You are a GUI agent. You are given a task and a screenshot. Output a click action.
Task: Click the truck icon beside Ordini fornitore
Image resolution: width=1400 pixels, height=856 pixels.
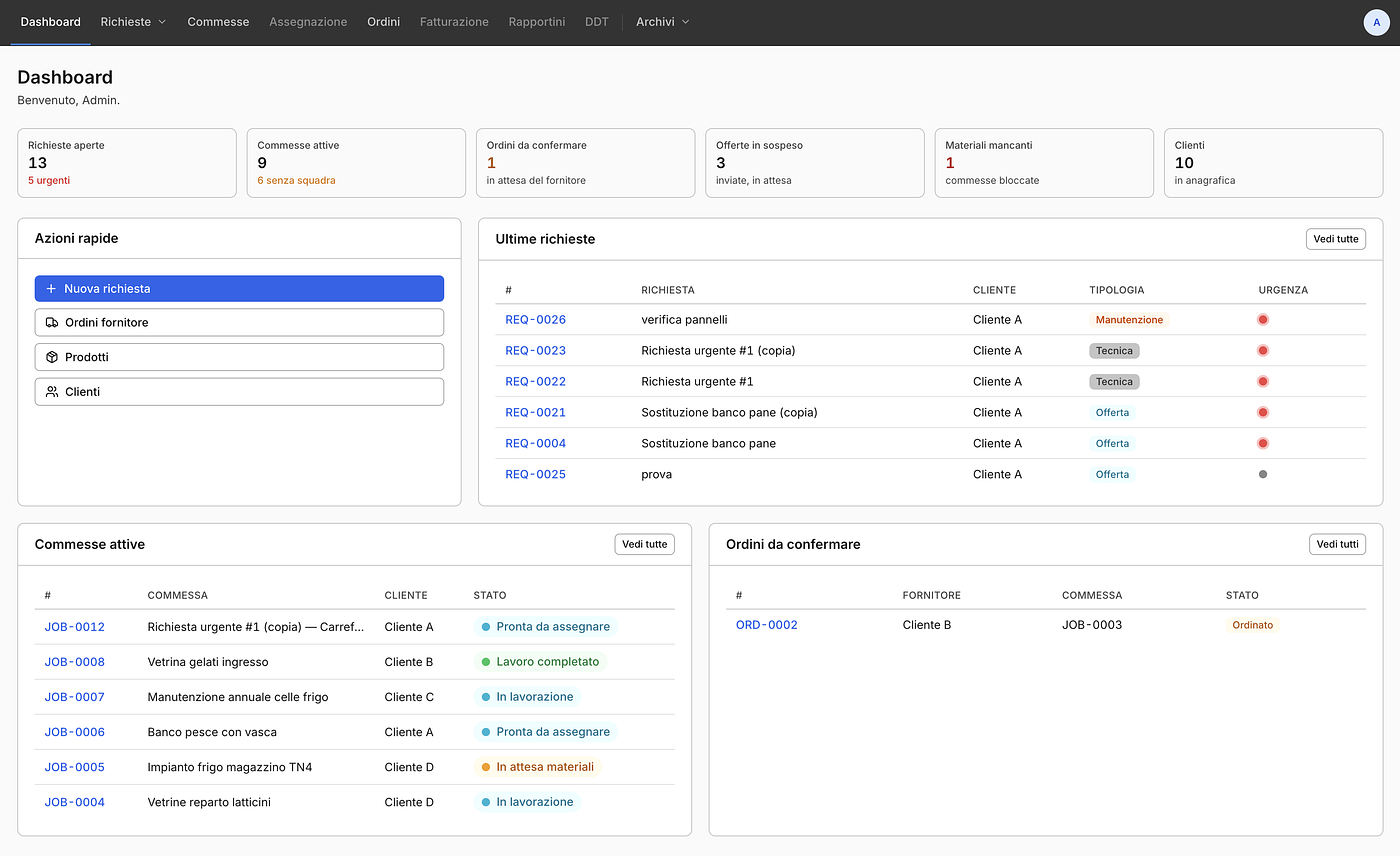52,323
